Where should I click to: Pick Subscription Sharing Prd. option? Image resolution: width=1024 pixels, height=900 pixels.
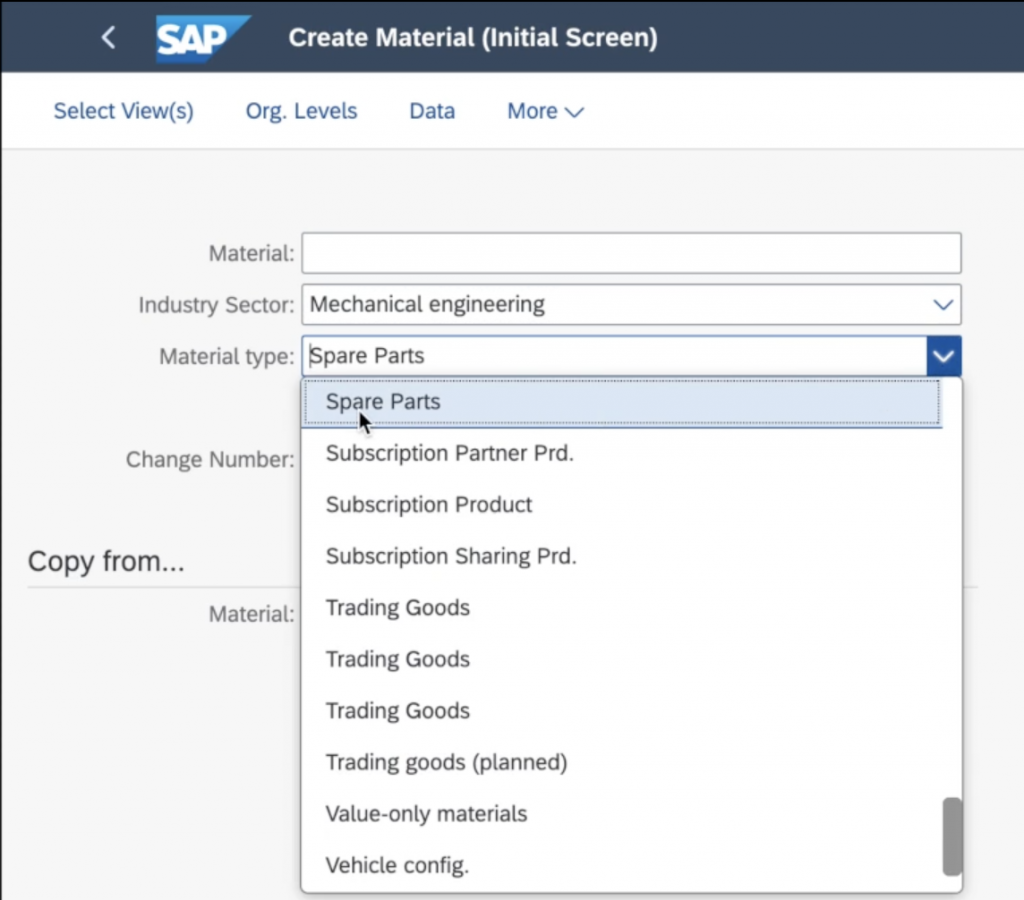(x=451, y=556)
